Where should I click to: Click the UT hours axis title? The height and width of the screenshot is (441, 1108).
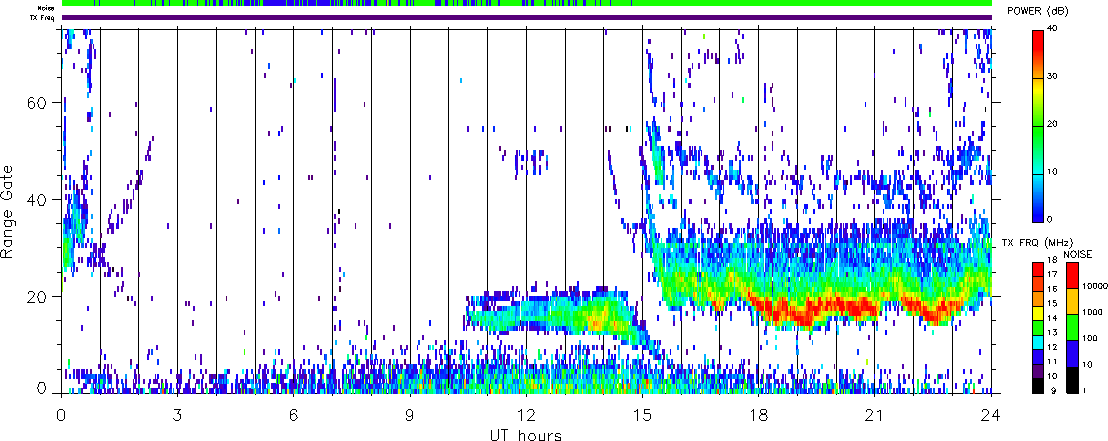[526, 434]
